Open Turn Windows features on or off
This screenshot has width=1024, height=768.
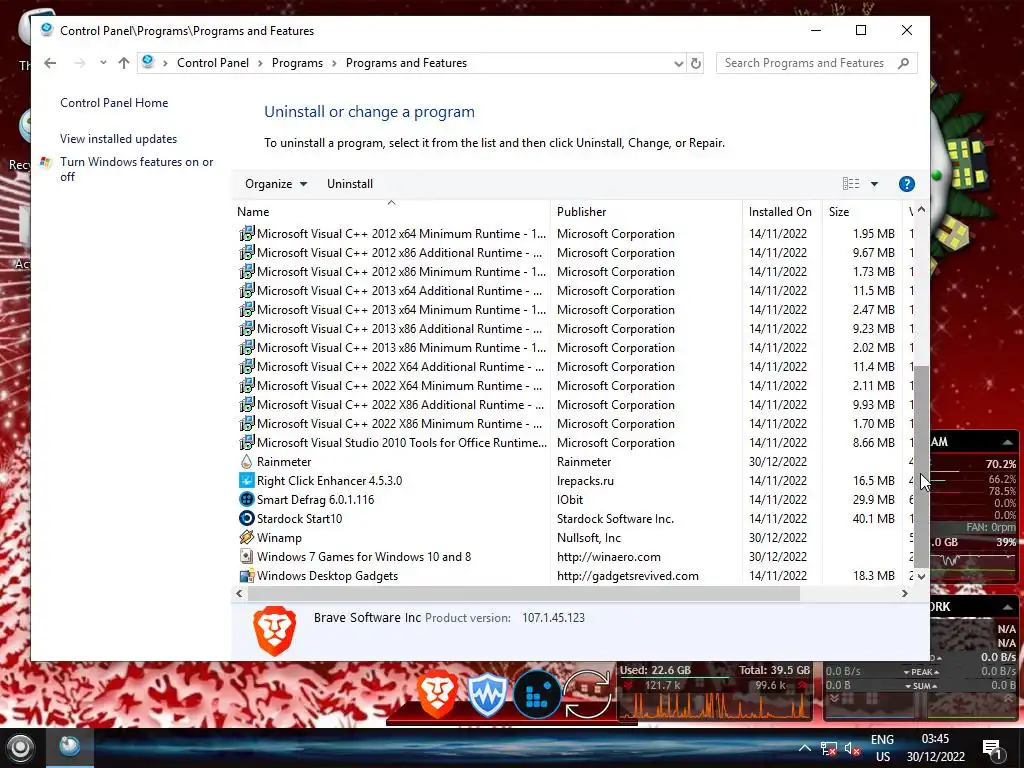(x=136, y=169)
